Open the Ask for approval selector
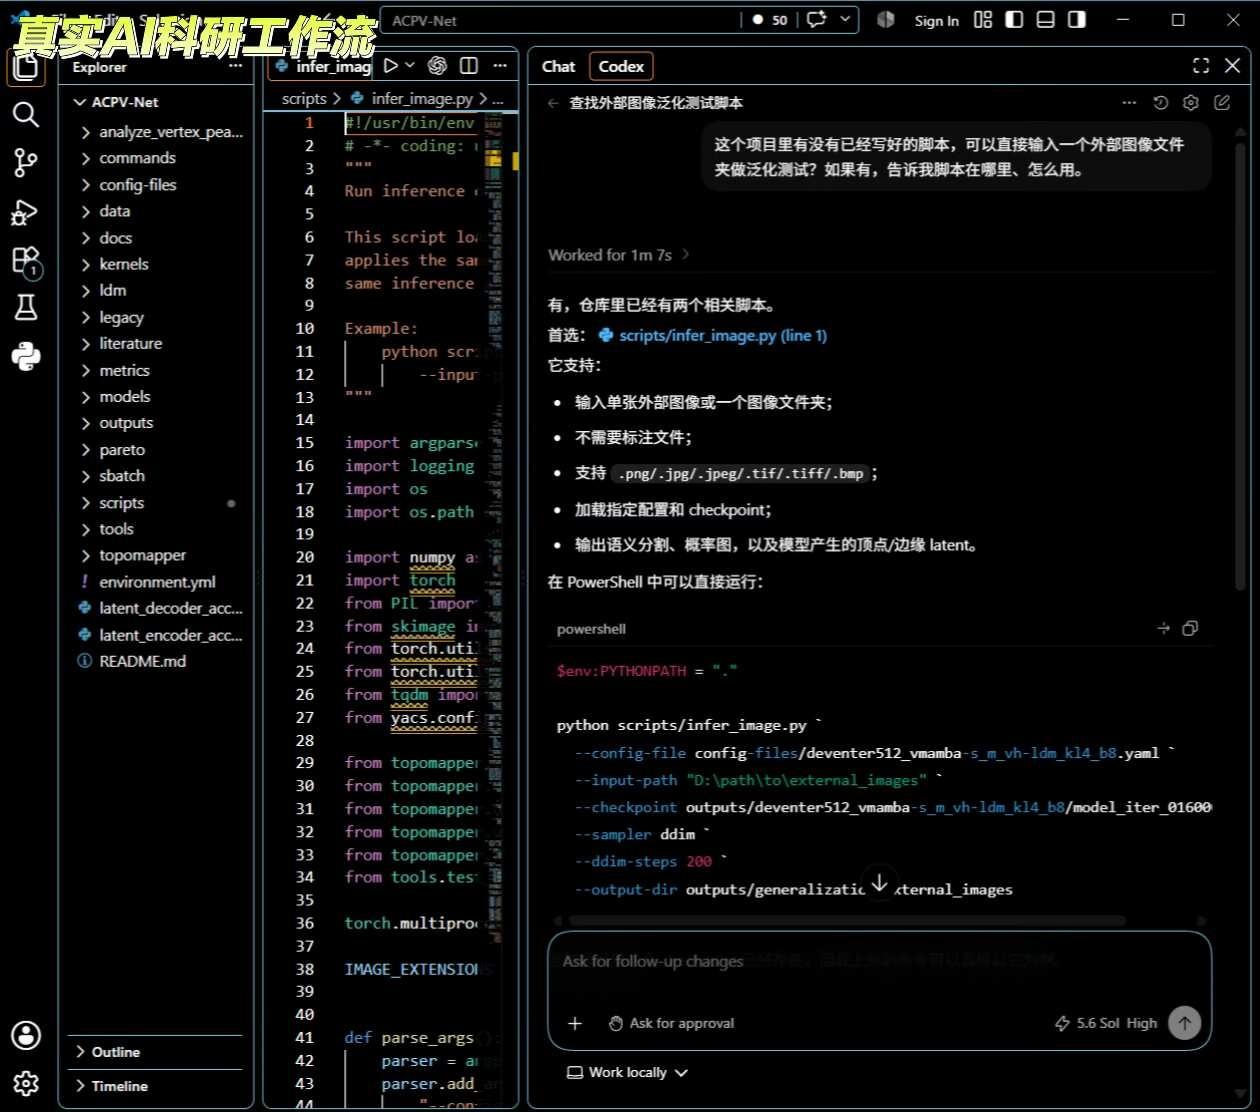 tap(671, 1023)
